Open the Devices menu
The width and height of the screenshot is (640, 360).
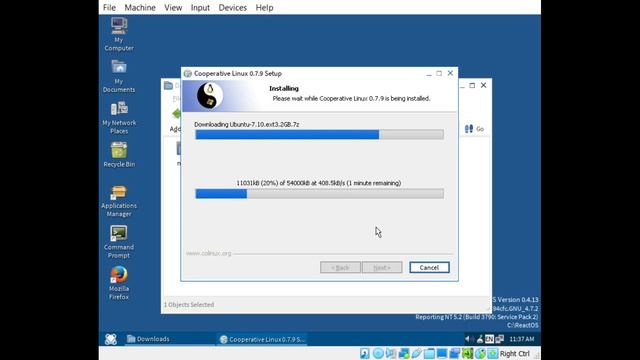pyautogui.click(x=233, y=8)
